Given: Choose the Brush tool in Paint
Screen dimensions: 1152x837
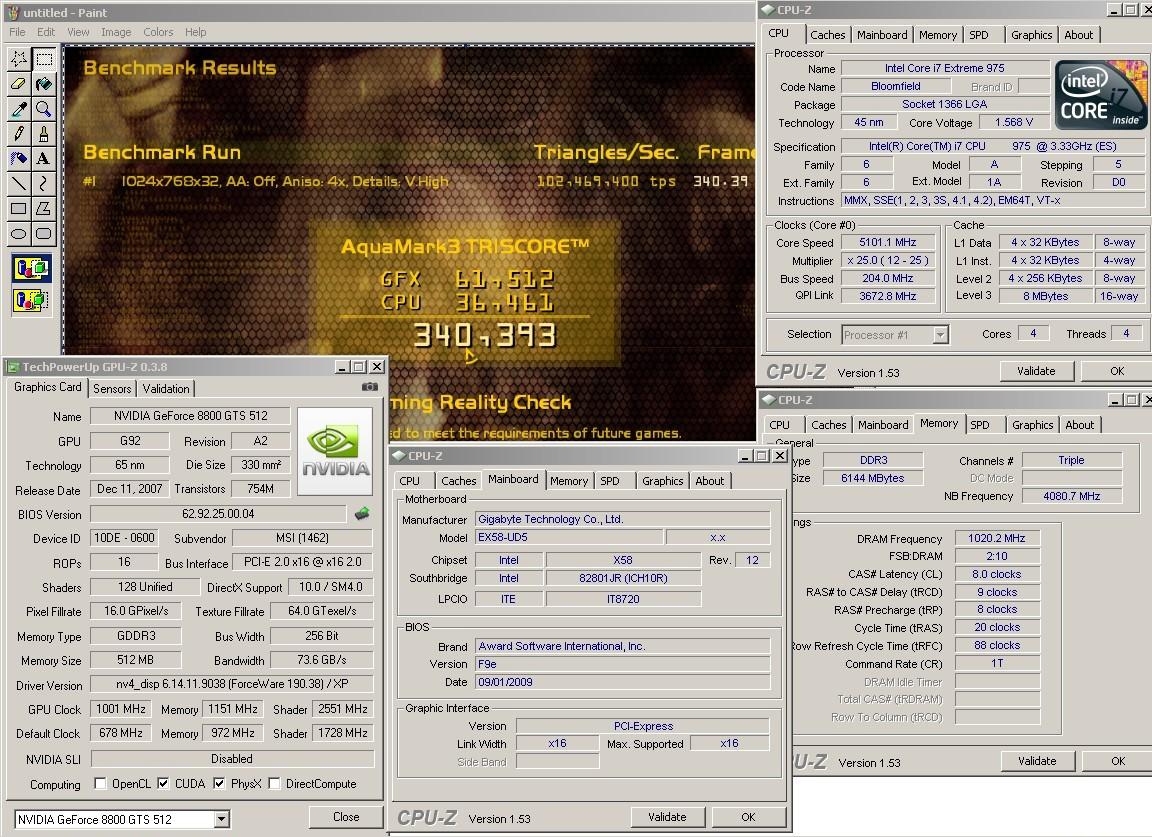Looking at the screenshot, I should (44, 134).
